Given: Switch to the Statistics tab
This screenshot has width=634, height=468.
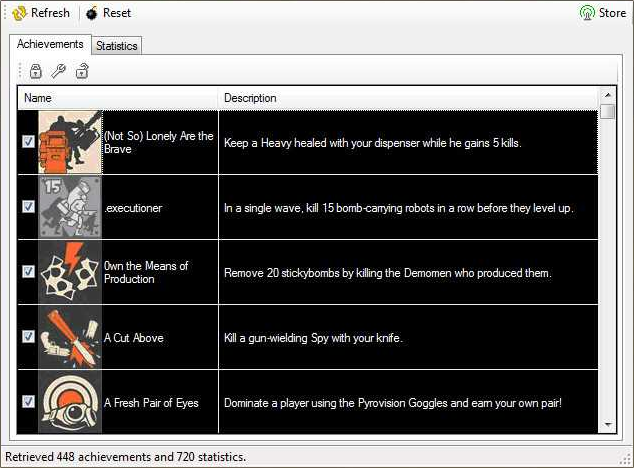Looking at the screenshot, I should [x=116, y=46].
